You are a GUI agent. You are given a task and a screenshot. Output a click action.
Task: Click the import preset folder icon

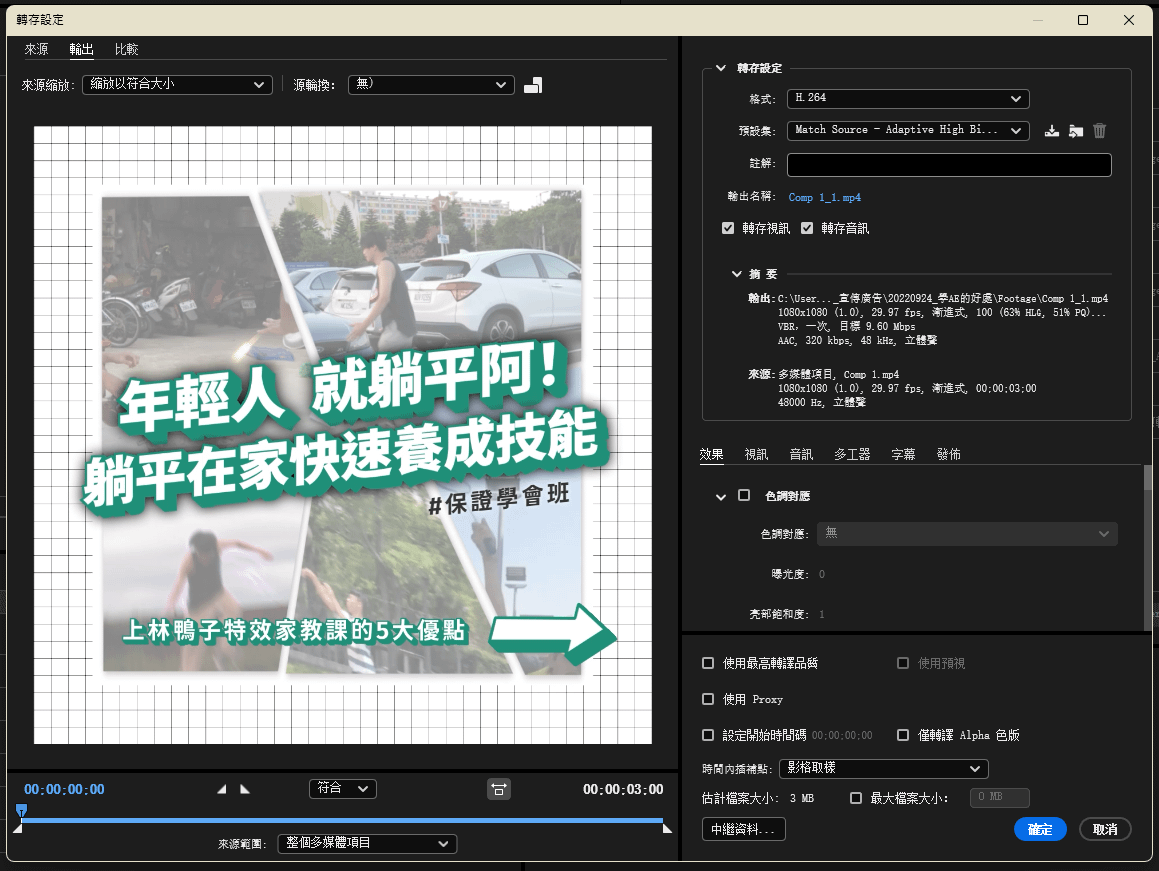pyautogui.click(x=1075, y=130)
